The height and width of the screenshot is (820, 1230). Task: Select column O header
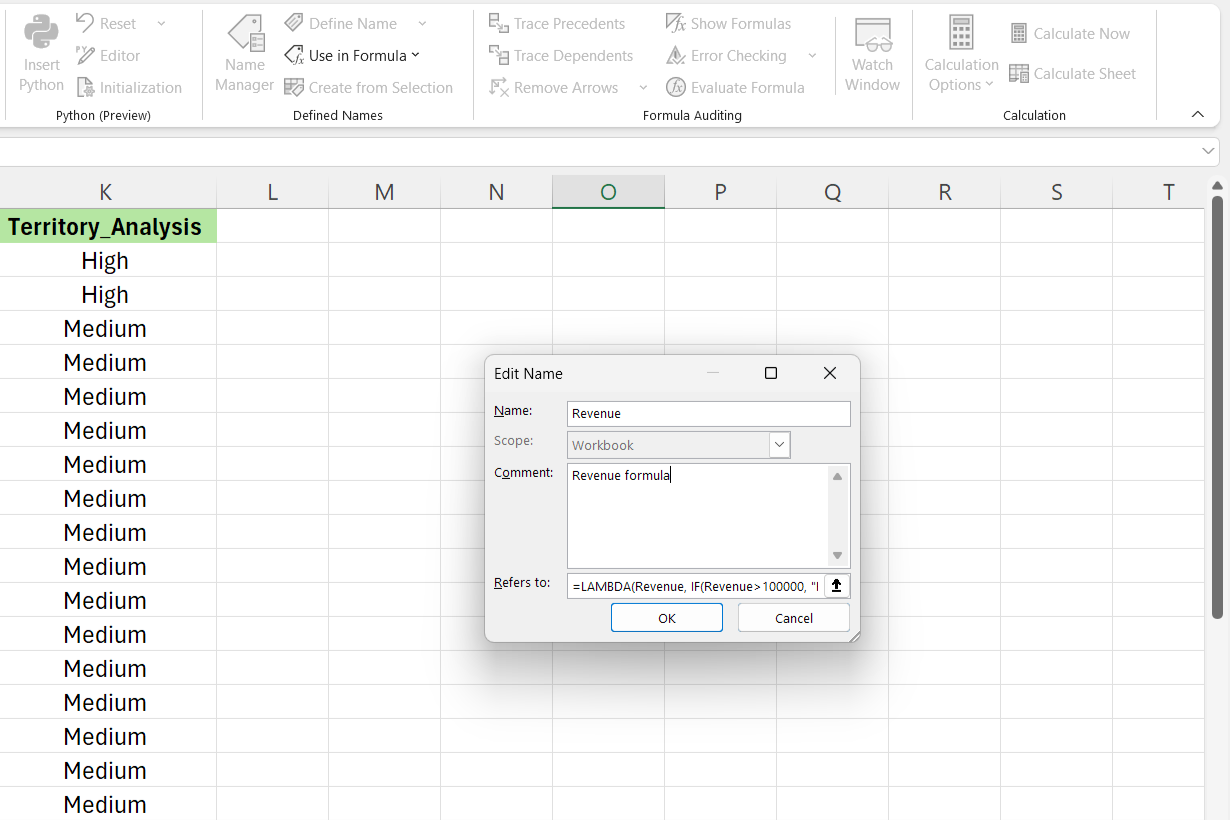click(608, 192)
